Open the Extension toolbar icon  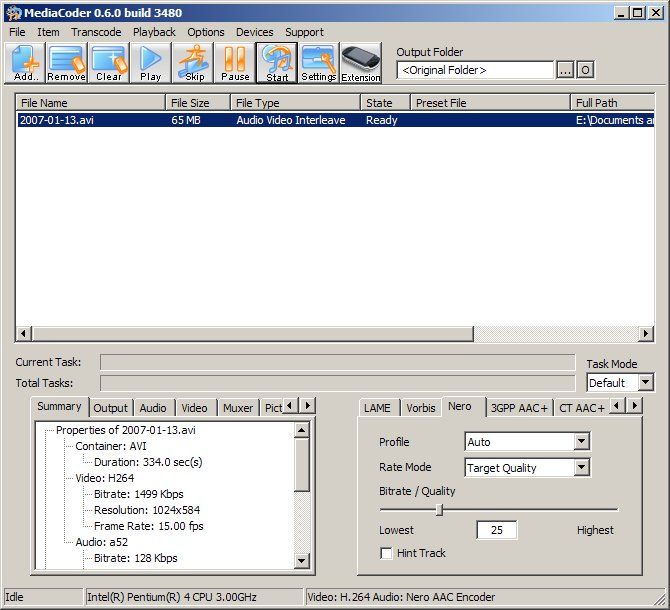pyautogui.click(x=361, y=63)
